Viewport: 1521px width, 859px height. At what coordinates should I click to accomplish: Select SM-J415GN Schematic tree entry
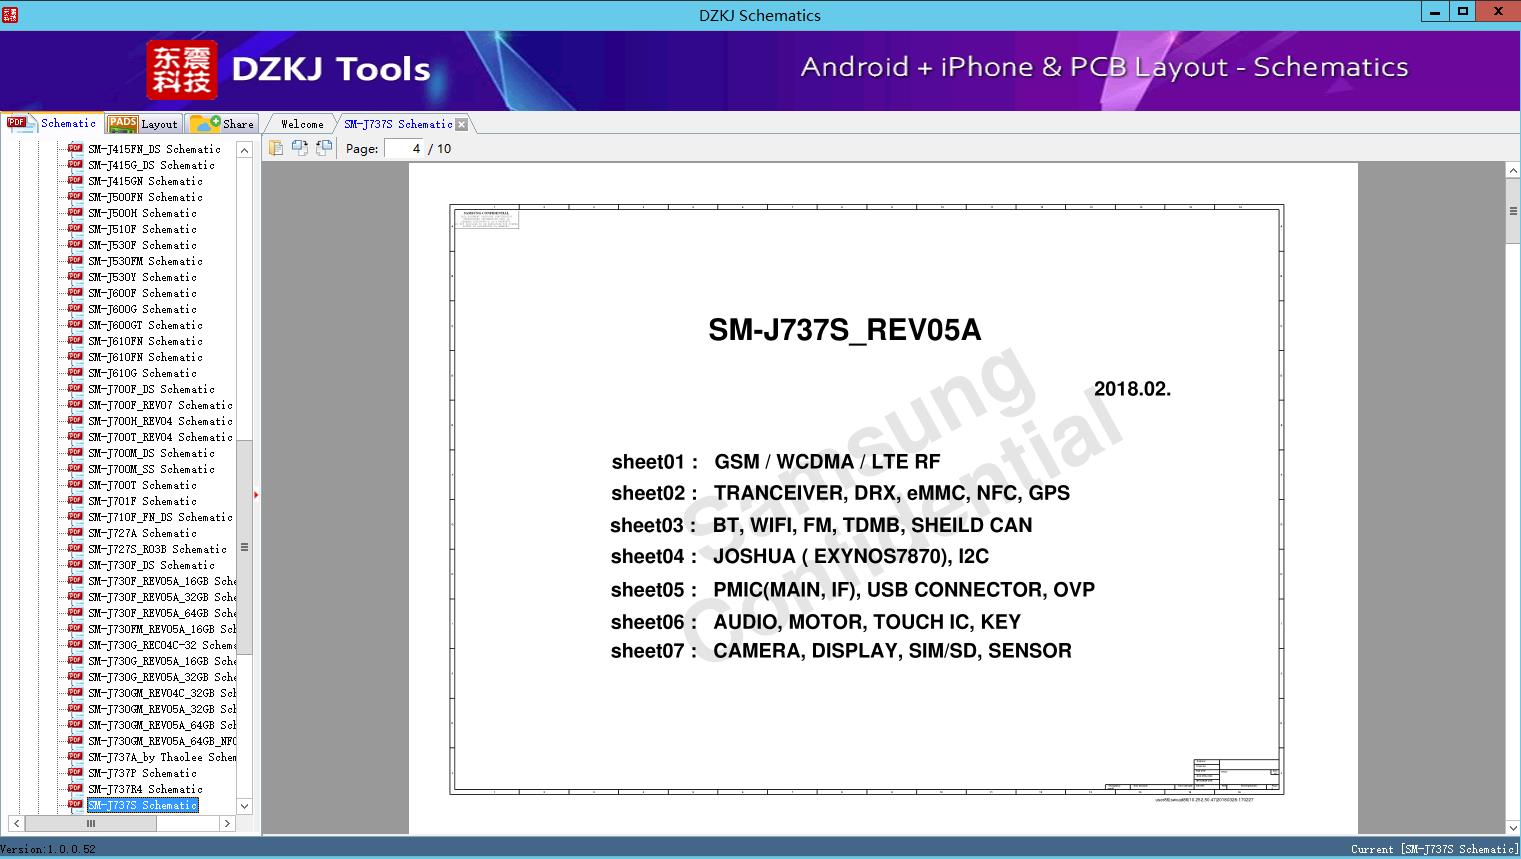(x=145, y=181)
